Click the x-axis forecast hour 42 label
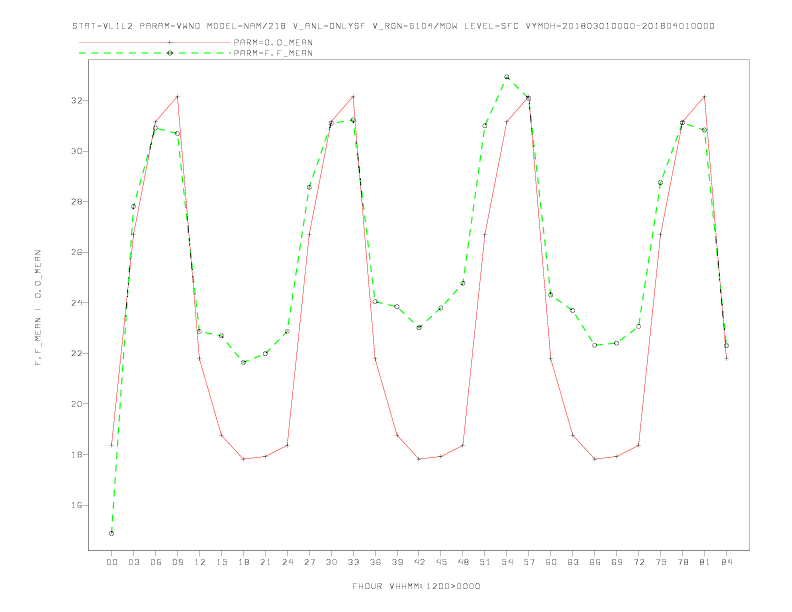The image size is (792, 612). (419, 562)
